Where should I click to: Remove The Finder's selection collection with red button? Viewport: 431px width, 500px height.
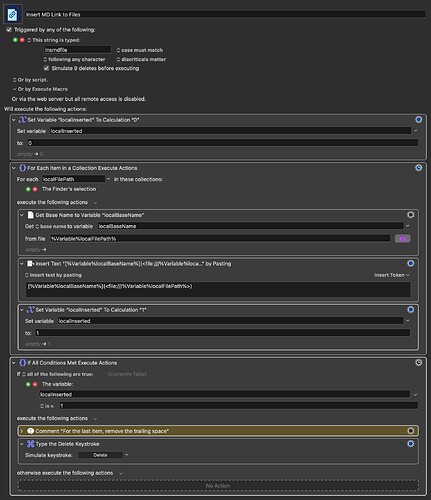click(35, 189)
